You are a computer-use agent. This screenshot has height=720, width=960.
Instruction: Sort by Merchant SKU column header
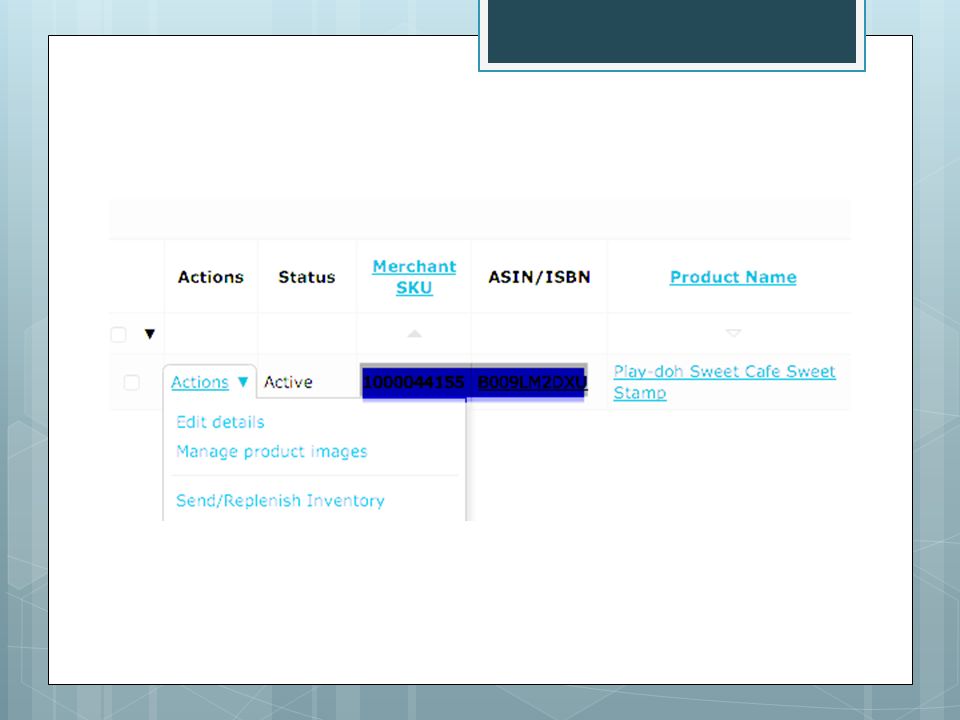click(x=414, y=277)
